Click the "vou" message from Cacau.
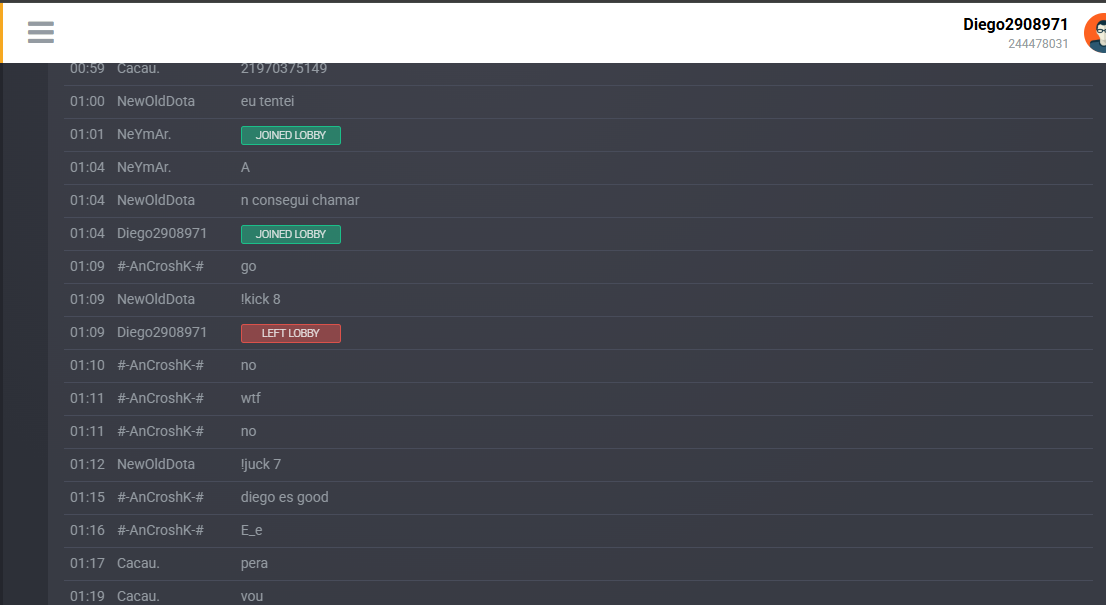1106x605 pixels. click(x=252, y=597)
